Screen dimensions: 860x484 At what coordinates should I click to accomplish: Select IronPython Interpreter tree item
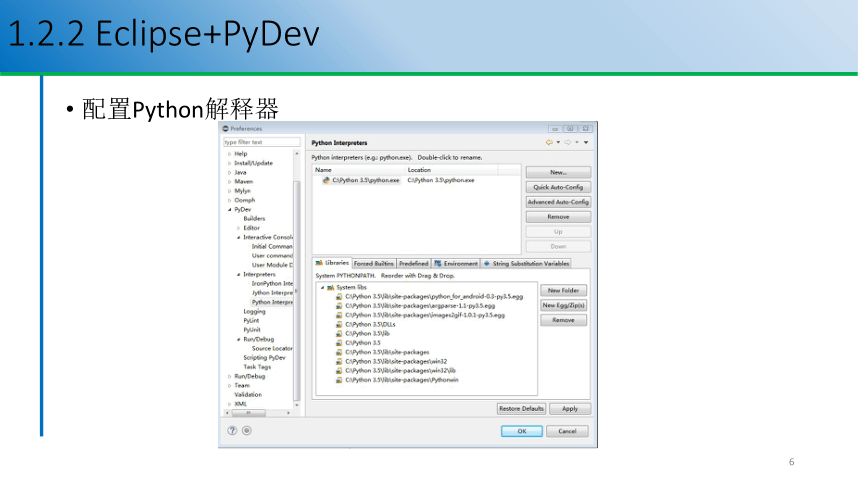[272, 284]
